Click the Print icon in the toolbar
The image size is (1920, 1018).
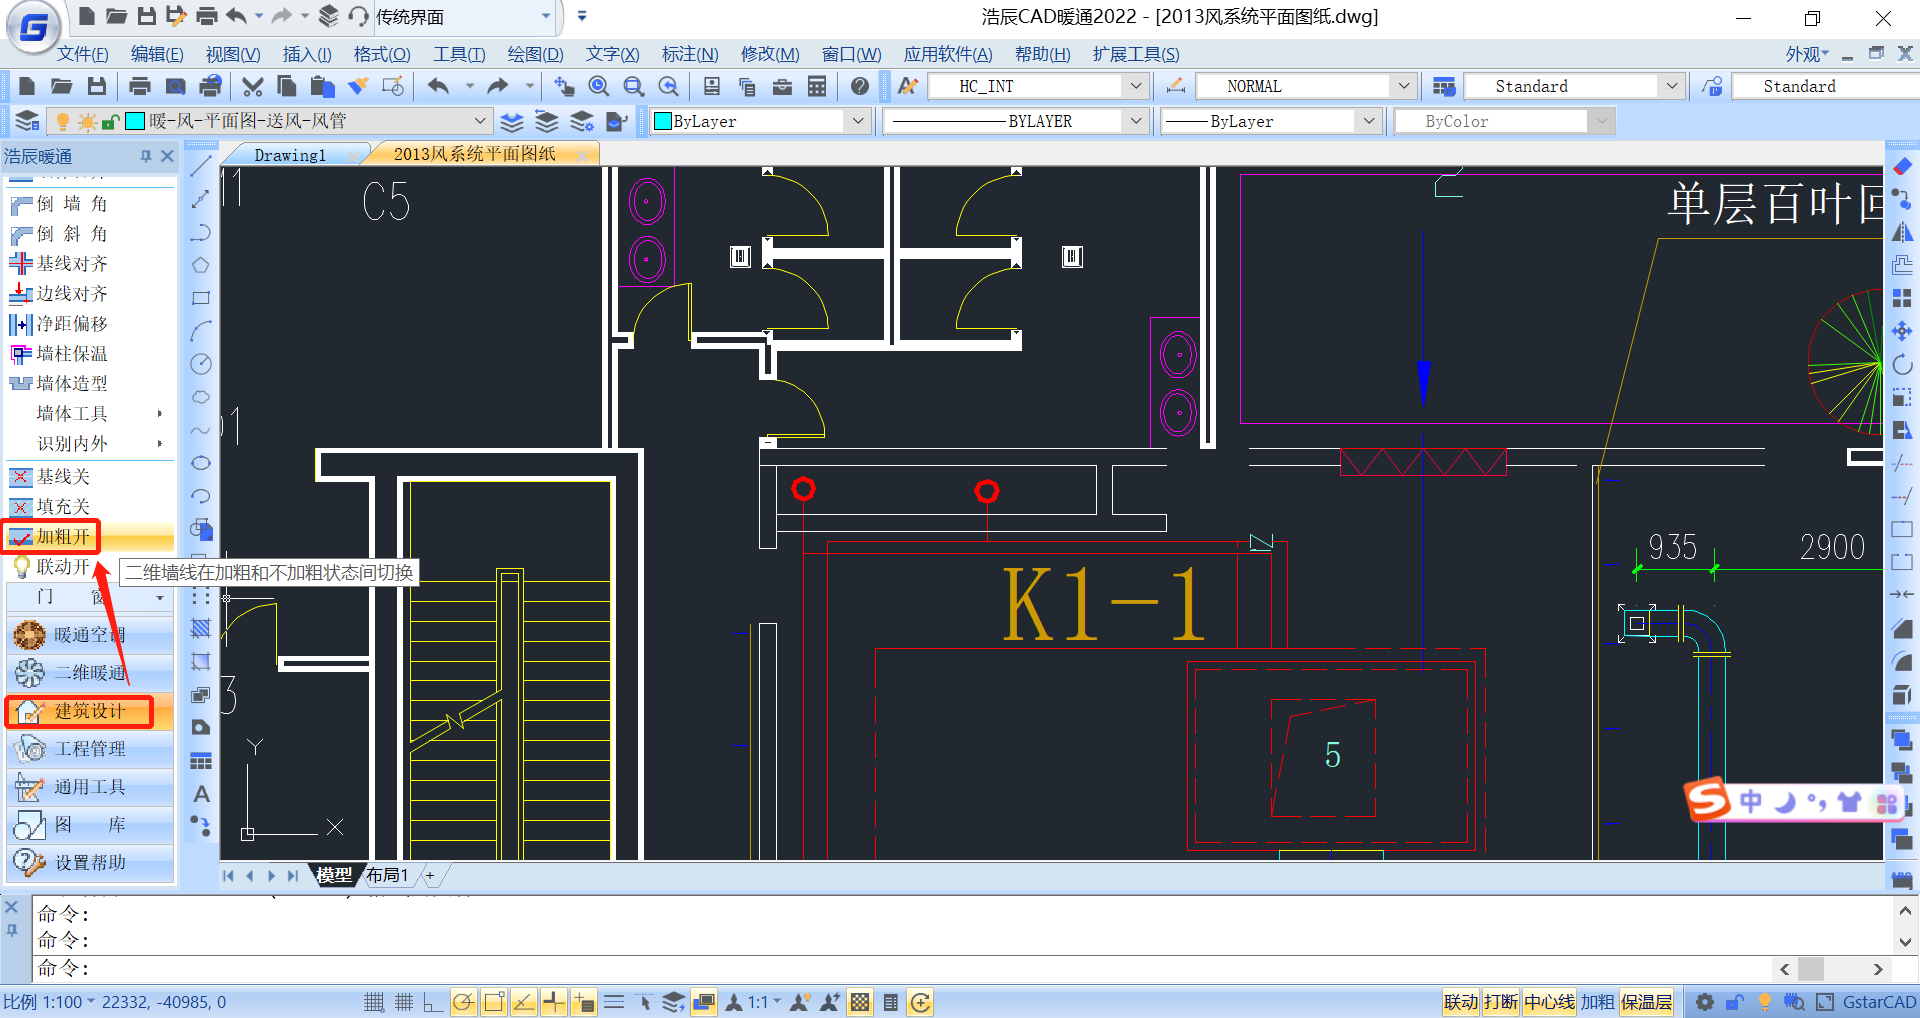[140, 87]
